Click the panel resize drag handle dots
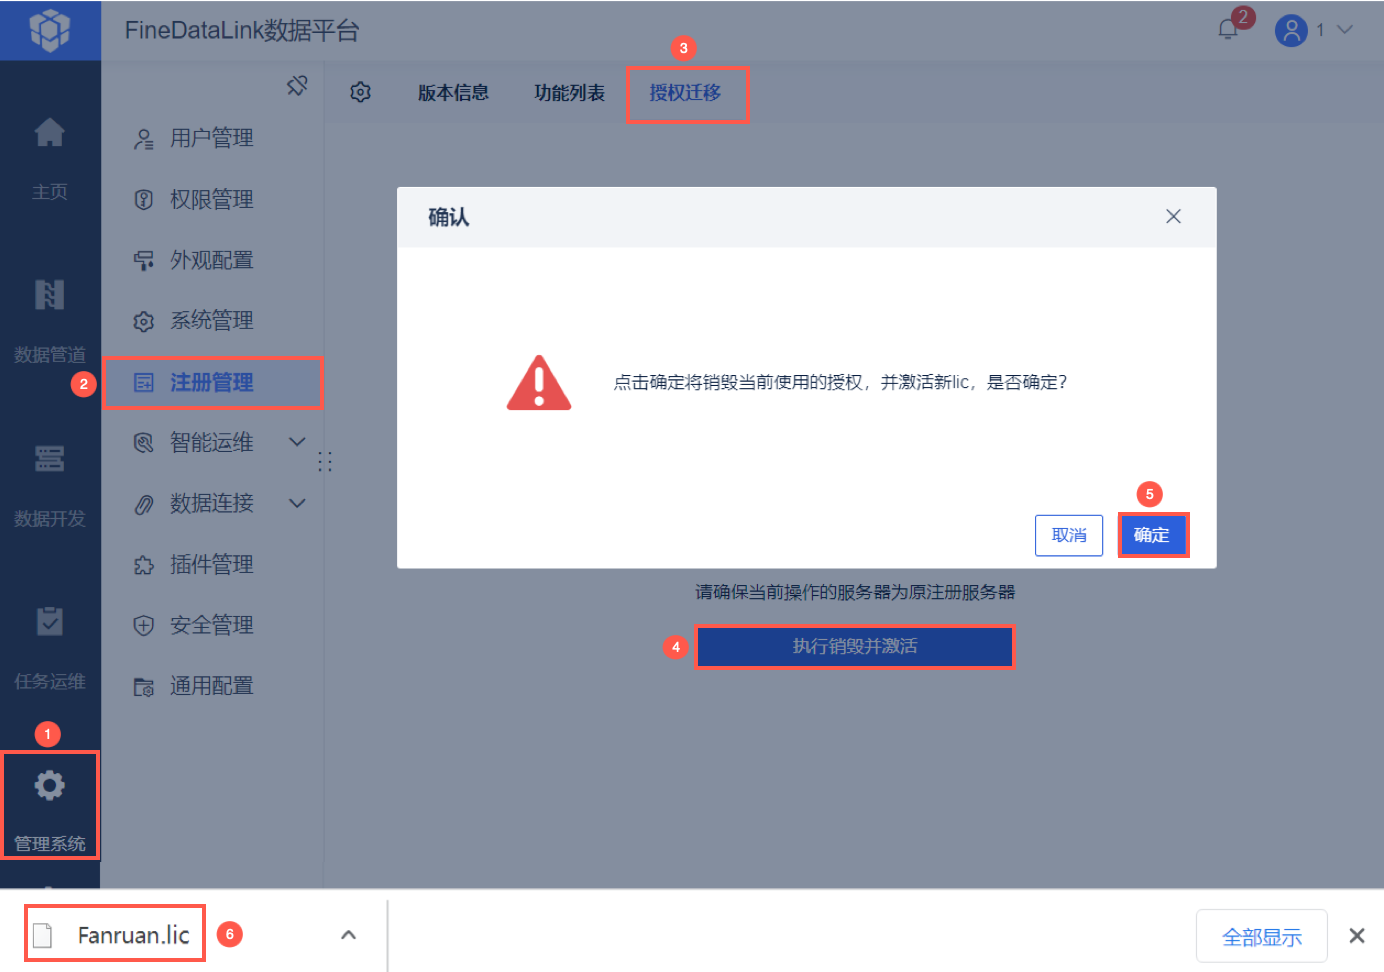The height and width of the screenshot is (972, 1384). click(325, 461)
